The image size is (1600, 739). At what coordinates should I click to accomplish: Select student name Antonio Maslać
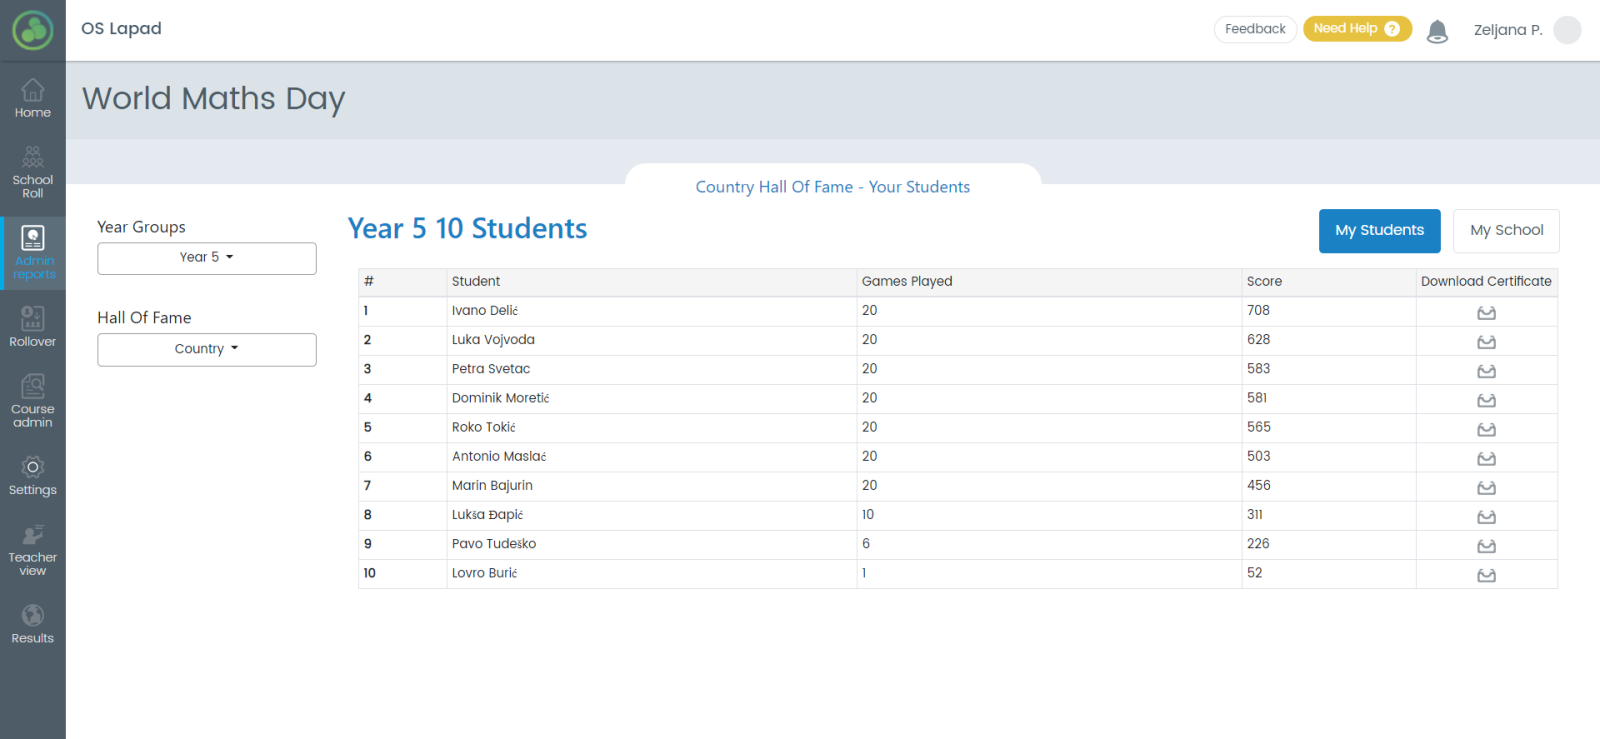point(499,456)
